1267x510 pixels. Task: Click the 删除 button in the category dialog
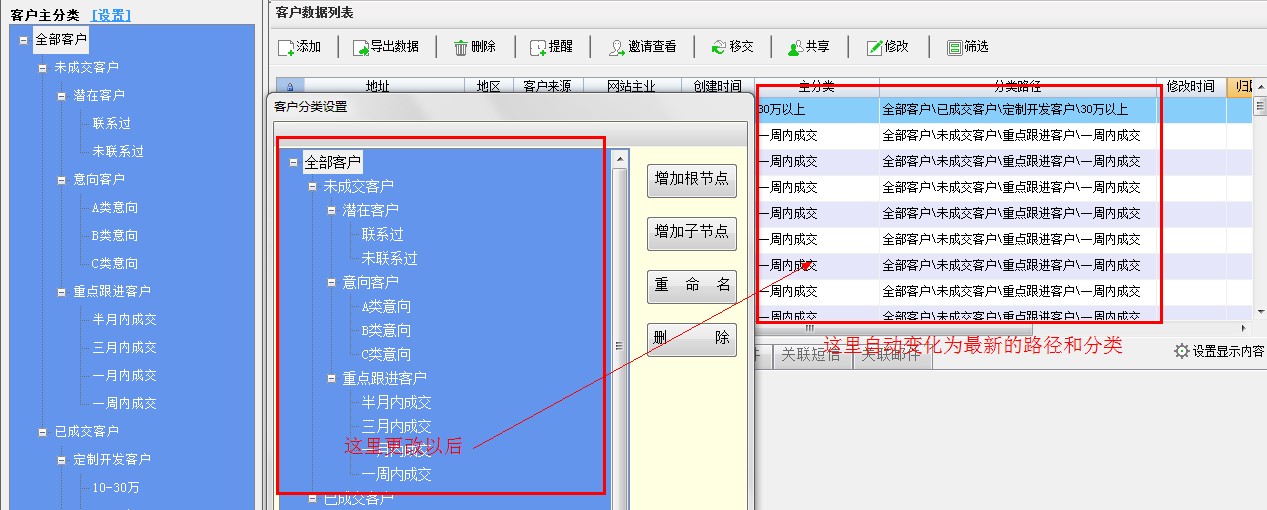[692, 339]
